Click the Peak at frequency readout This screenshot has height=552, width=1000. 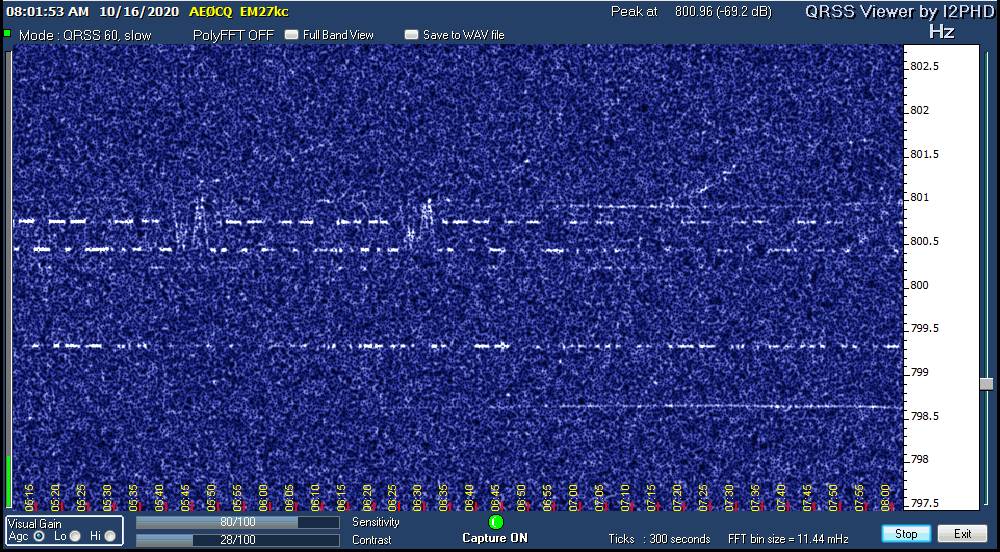tap(690, 12)
